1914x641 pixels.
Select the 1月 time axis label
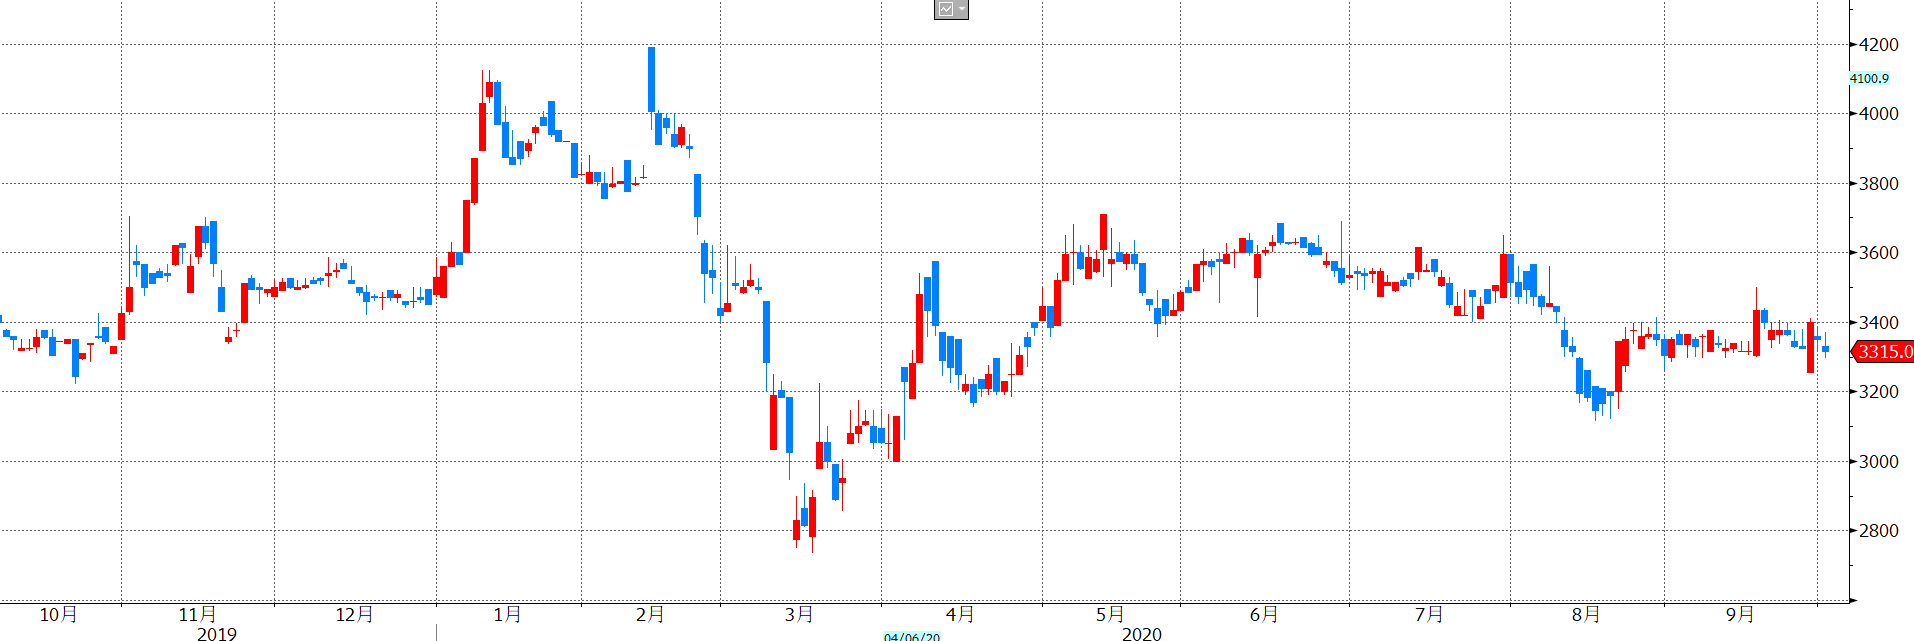[x=507, y=614]
